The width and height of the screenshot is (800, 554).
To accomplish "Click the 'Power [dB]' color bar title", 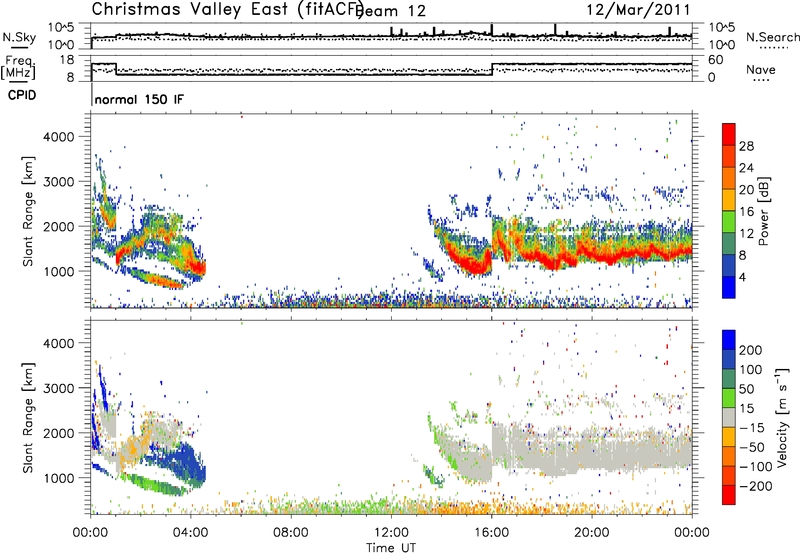I will [x=764, y=211].
